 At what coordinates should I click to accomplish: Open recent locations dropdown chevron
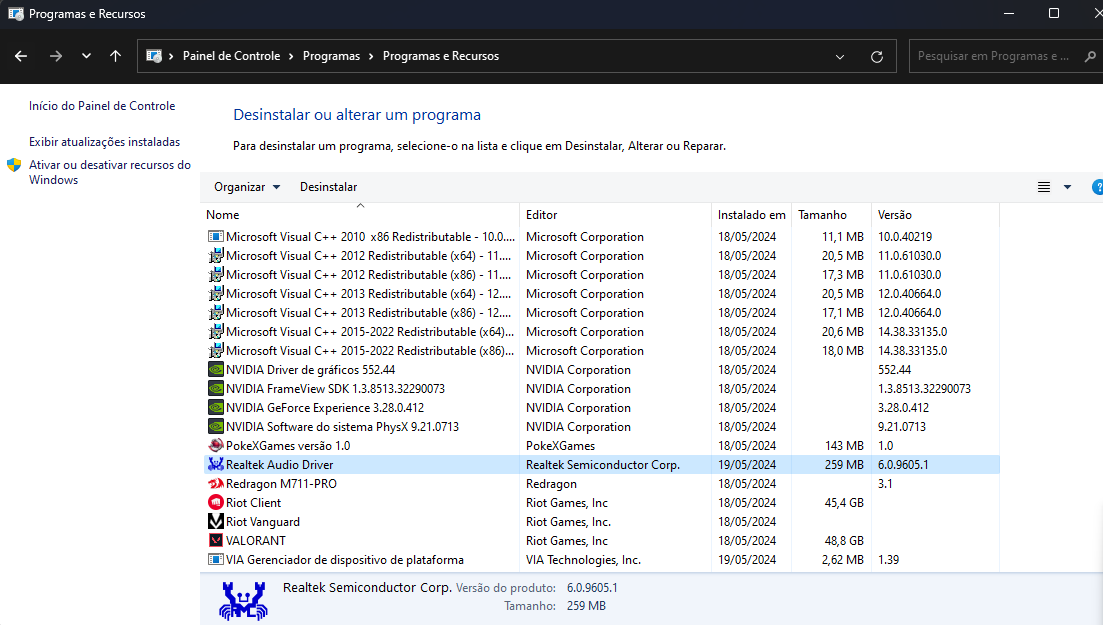(86, 56)
